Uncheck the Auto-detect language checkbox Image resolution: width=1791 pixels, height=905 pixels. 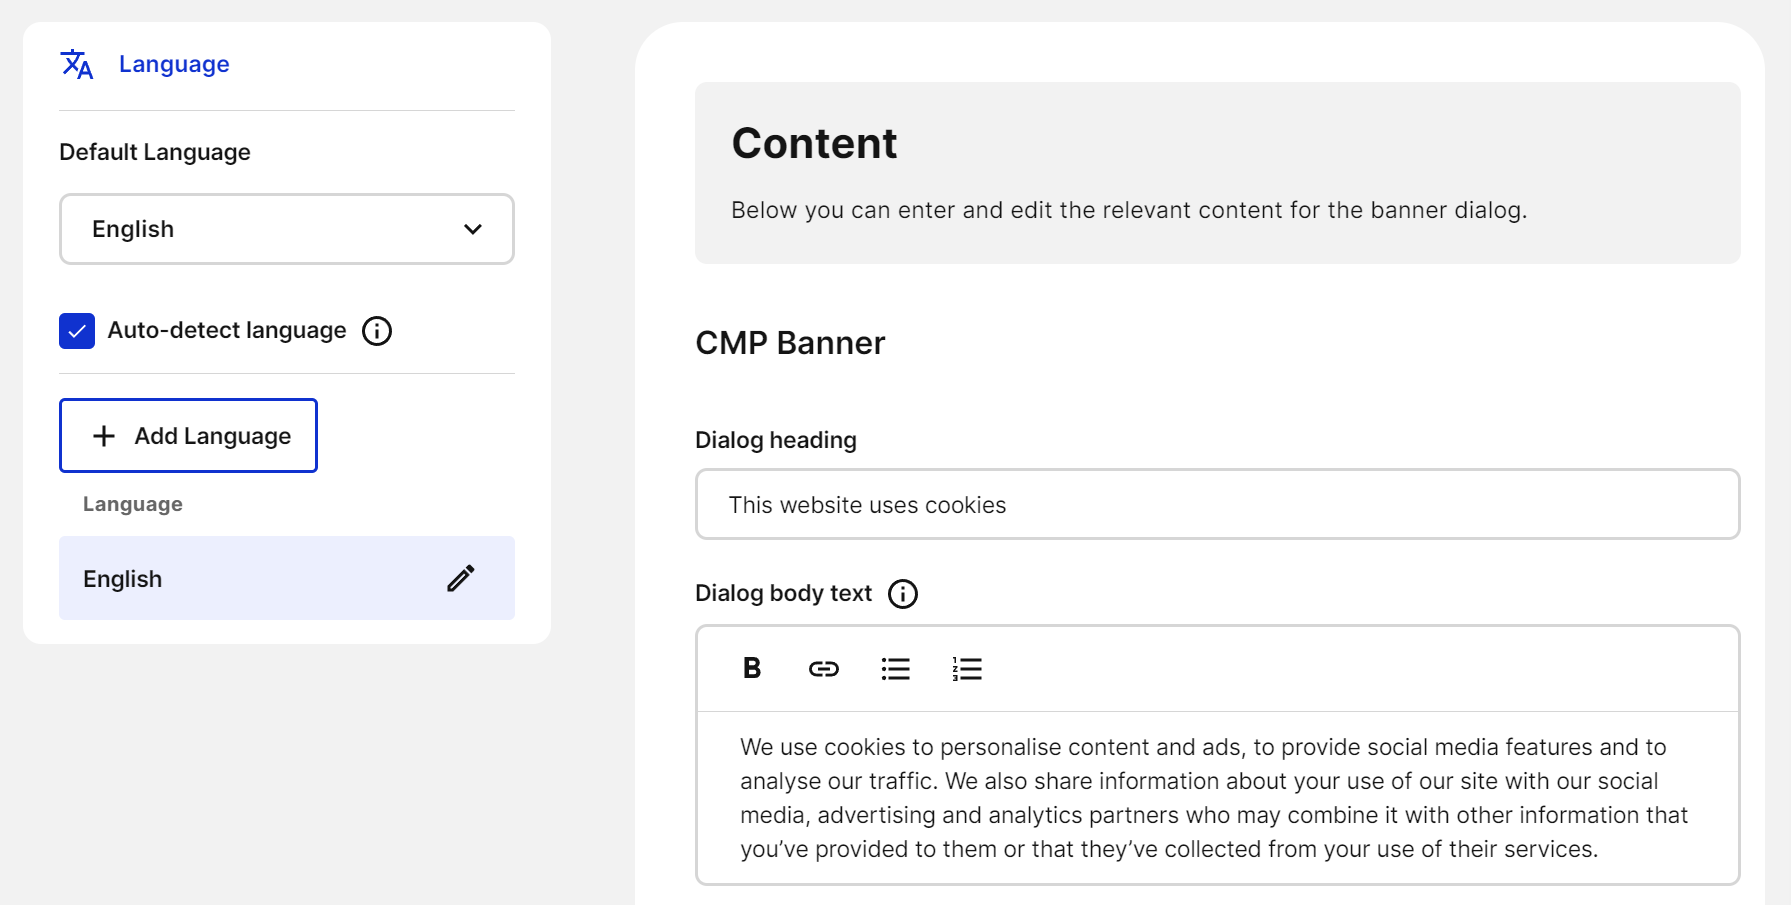tap(77, 331)
